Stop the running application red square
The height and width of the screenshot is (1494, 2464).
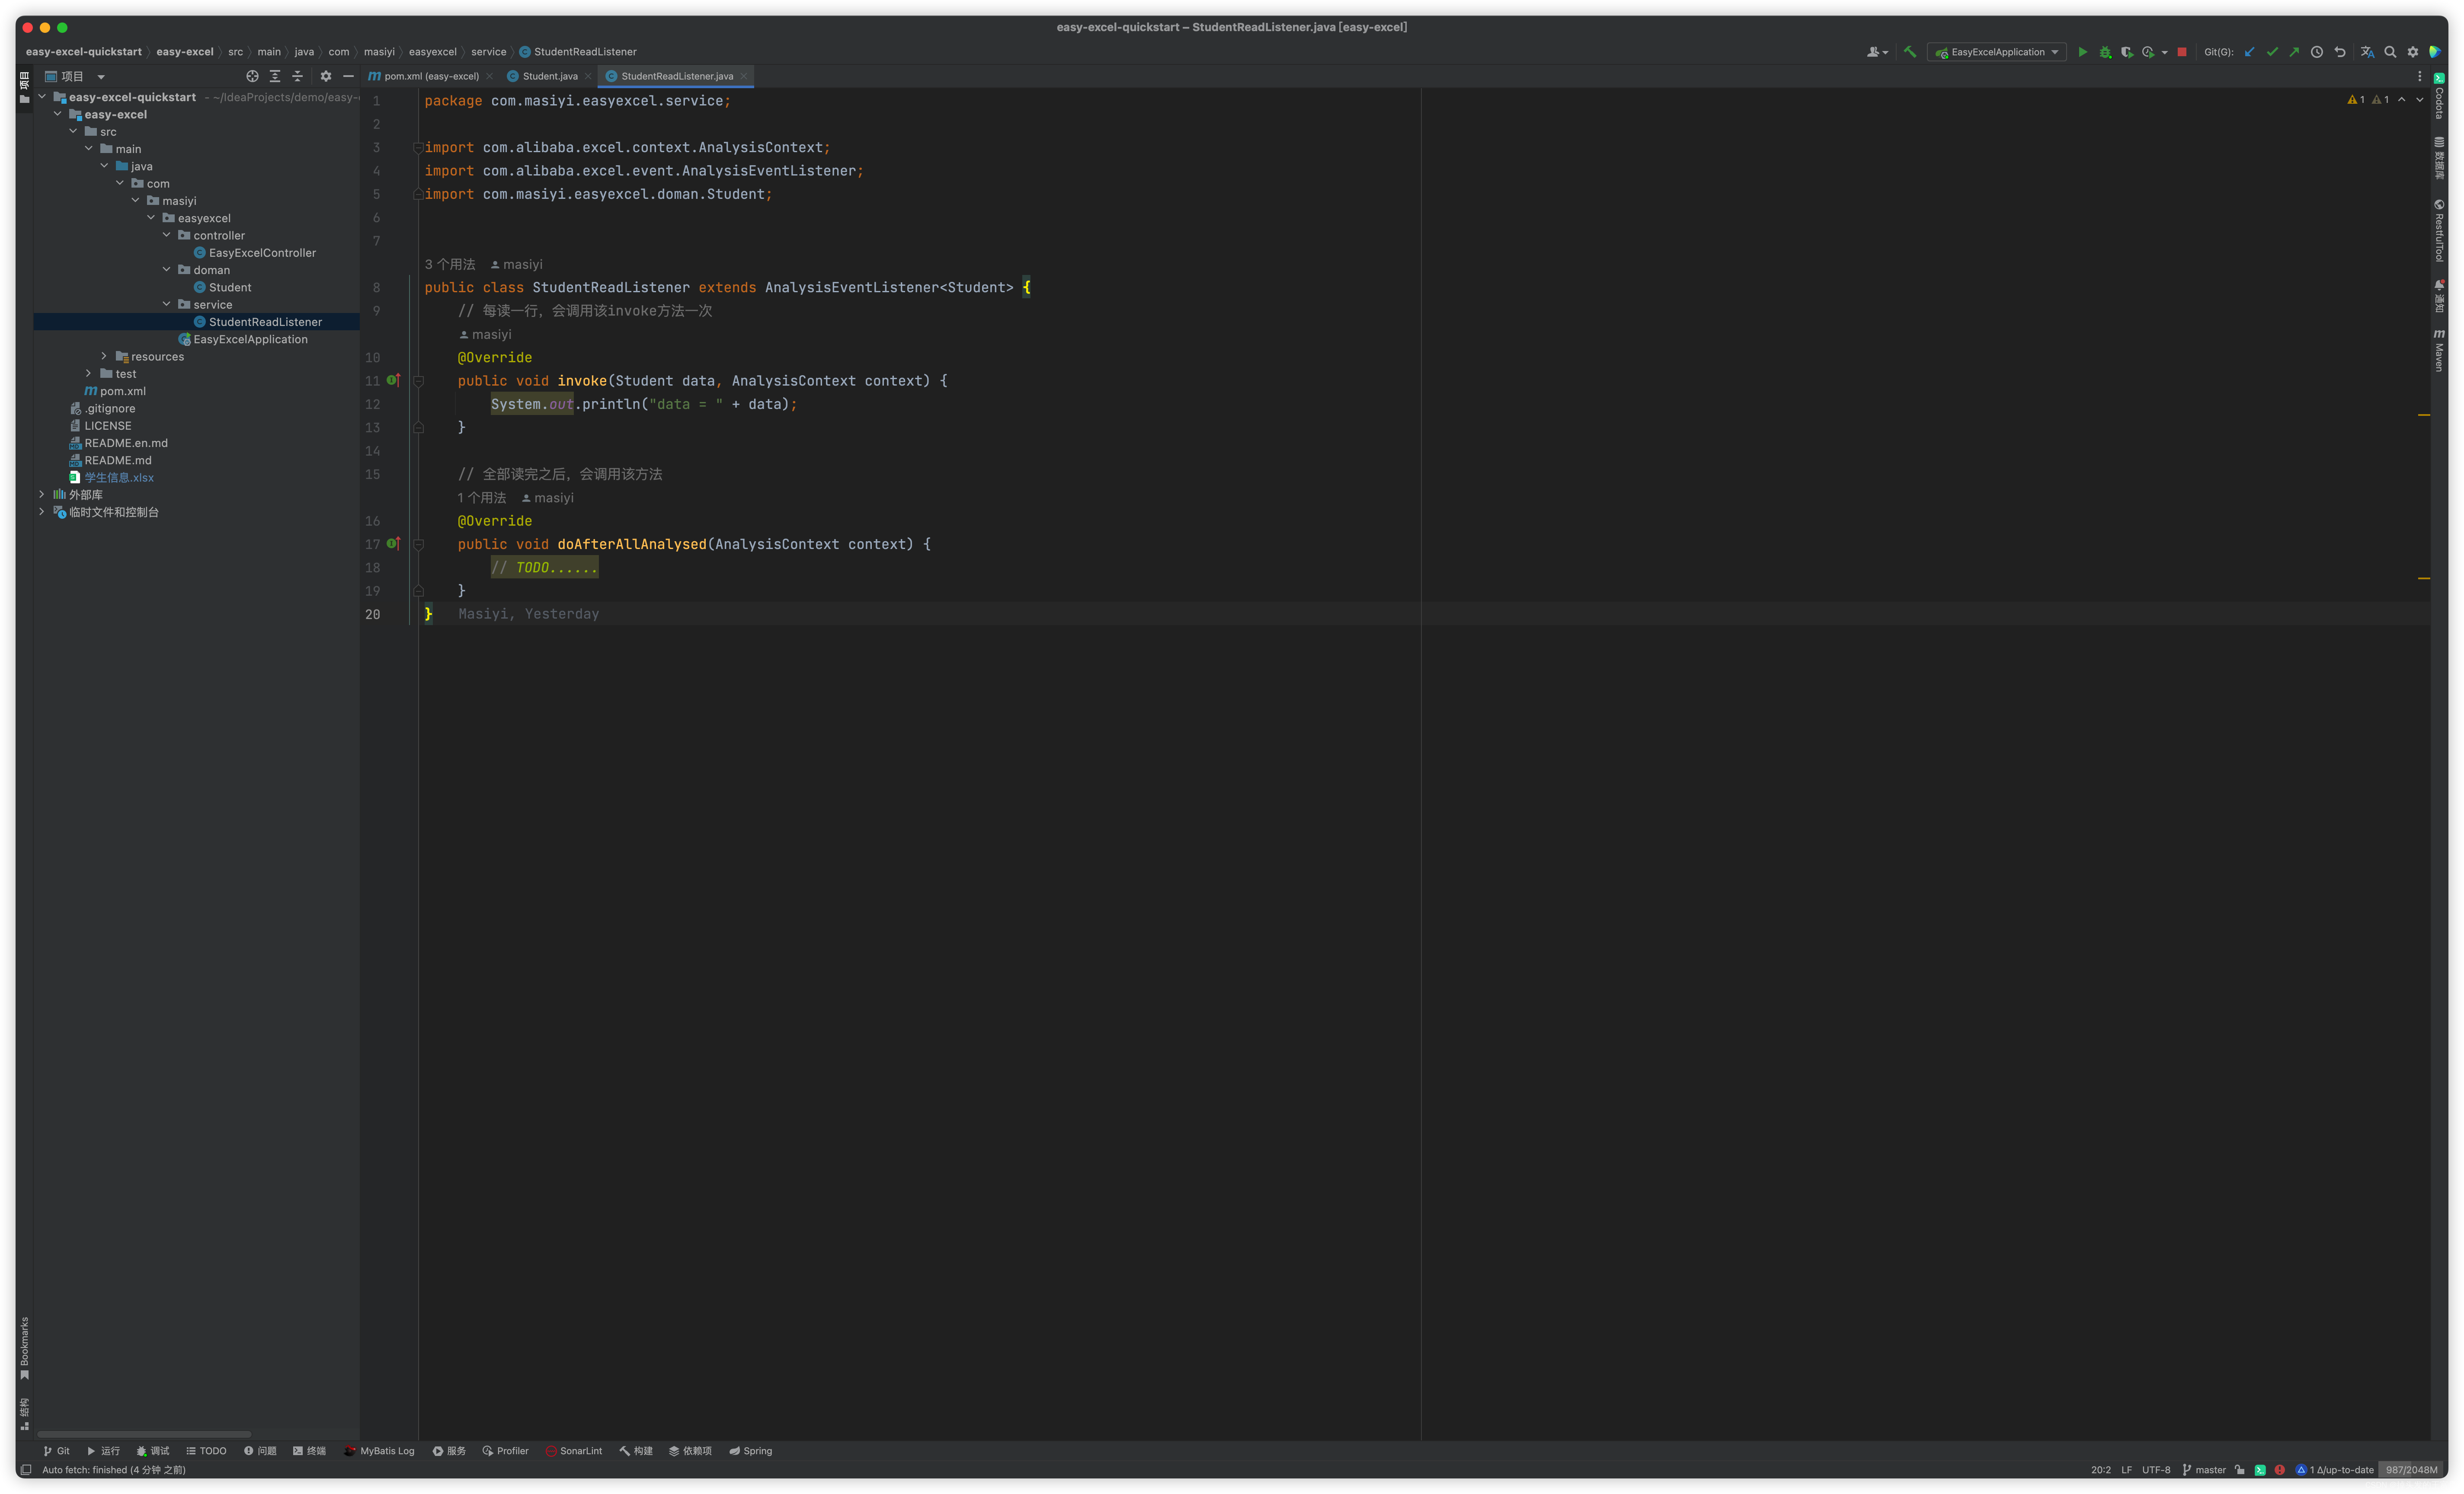tap(2182, 52)
